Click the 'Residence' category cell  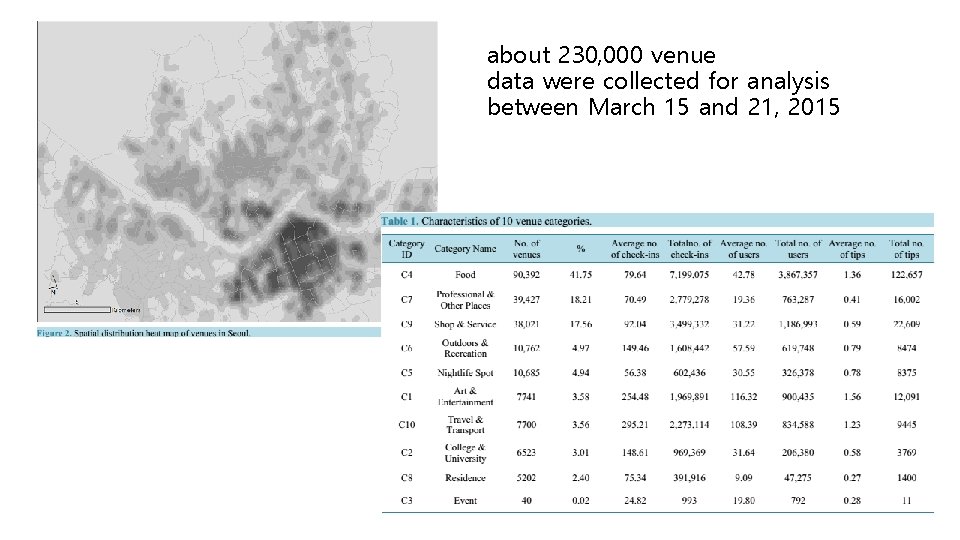click(x=465, y=478)
